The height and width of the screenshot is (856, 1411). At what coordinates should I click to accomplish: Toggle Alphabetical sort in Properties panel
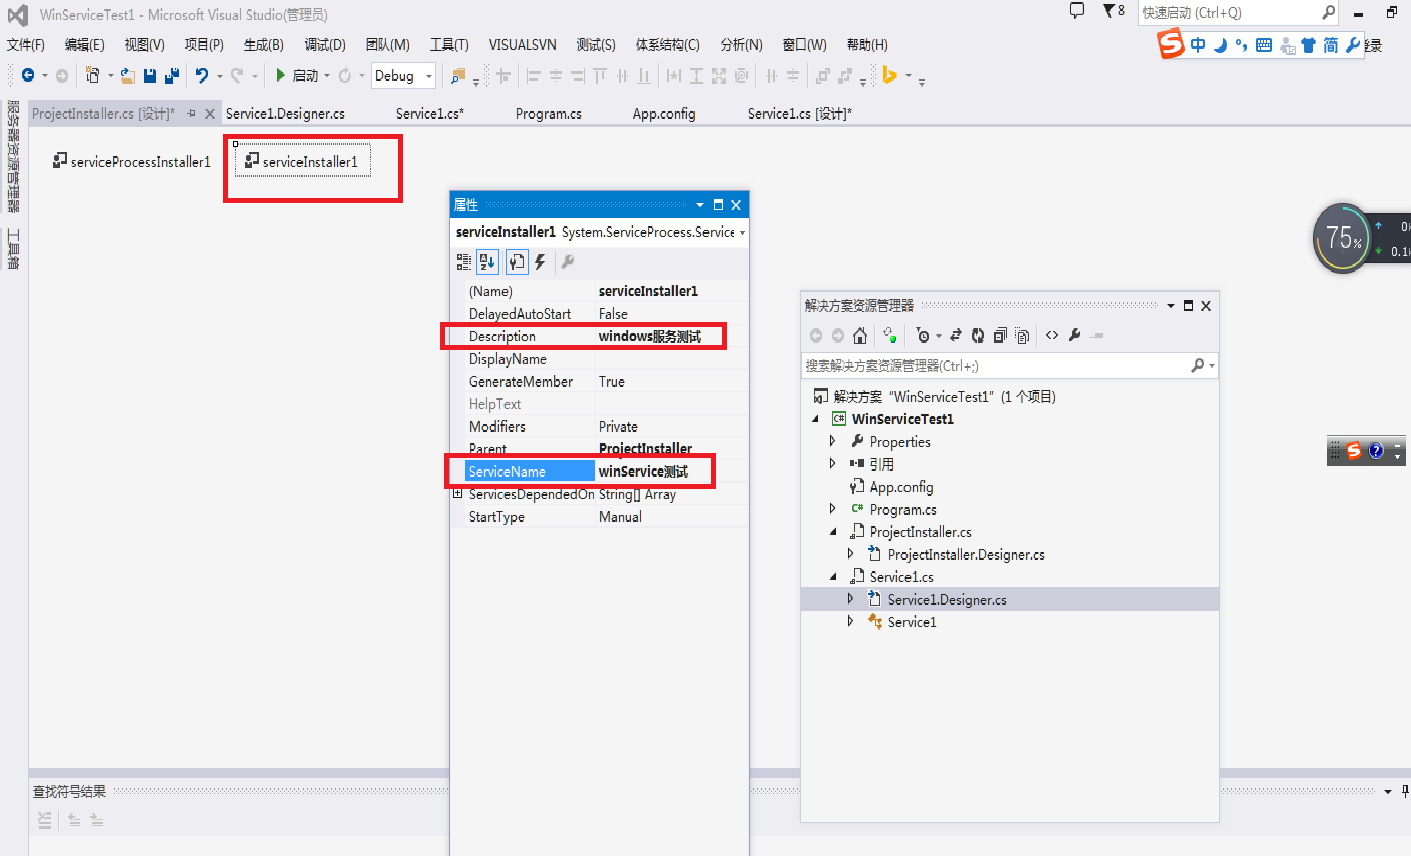coord(487,262)
